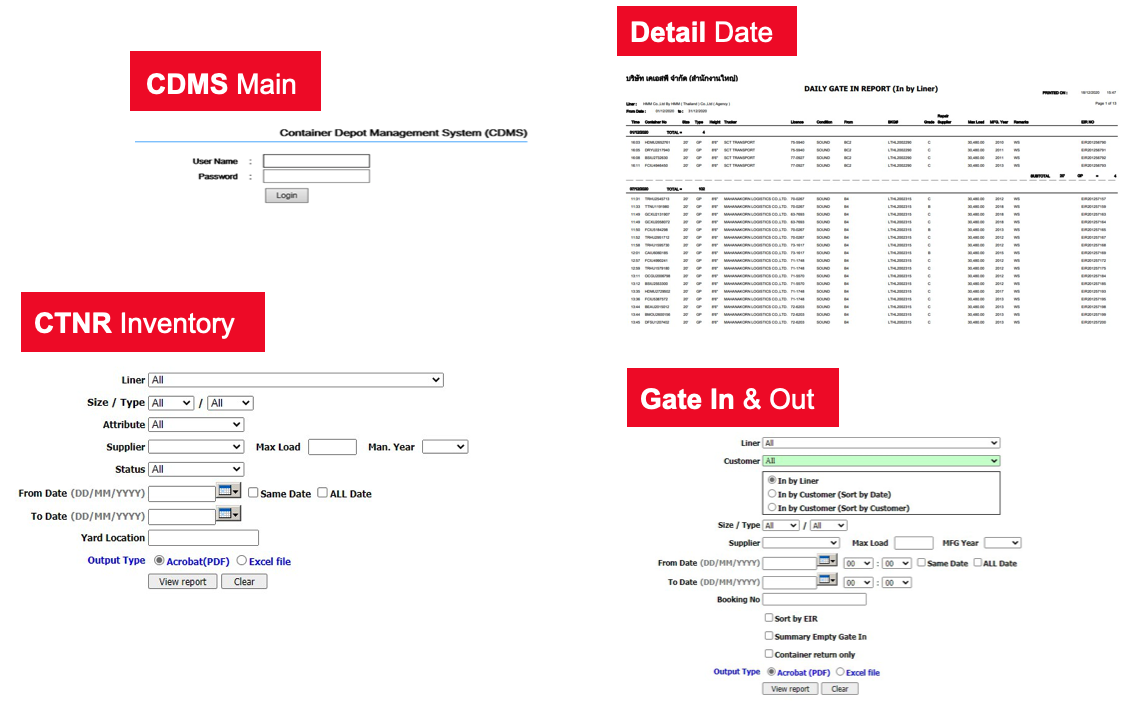Screen dimensions: 1143x715
Task: Open the To Date minute dropdown
Action: [x=897, y=582]
